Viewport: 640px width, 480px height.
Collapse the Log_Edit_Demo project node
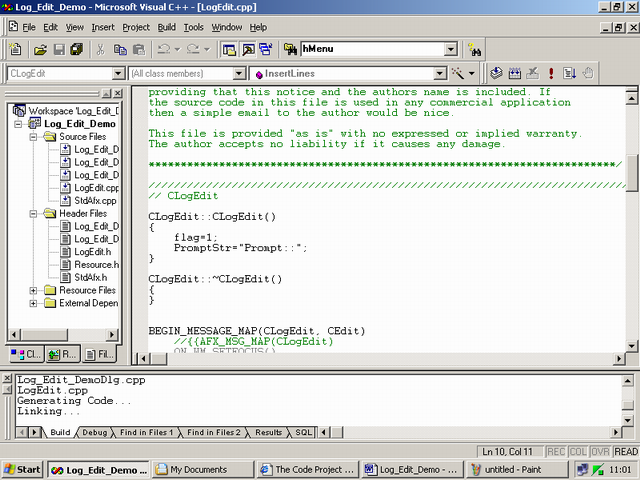point(18,124)
